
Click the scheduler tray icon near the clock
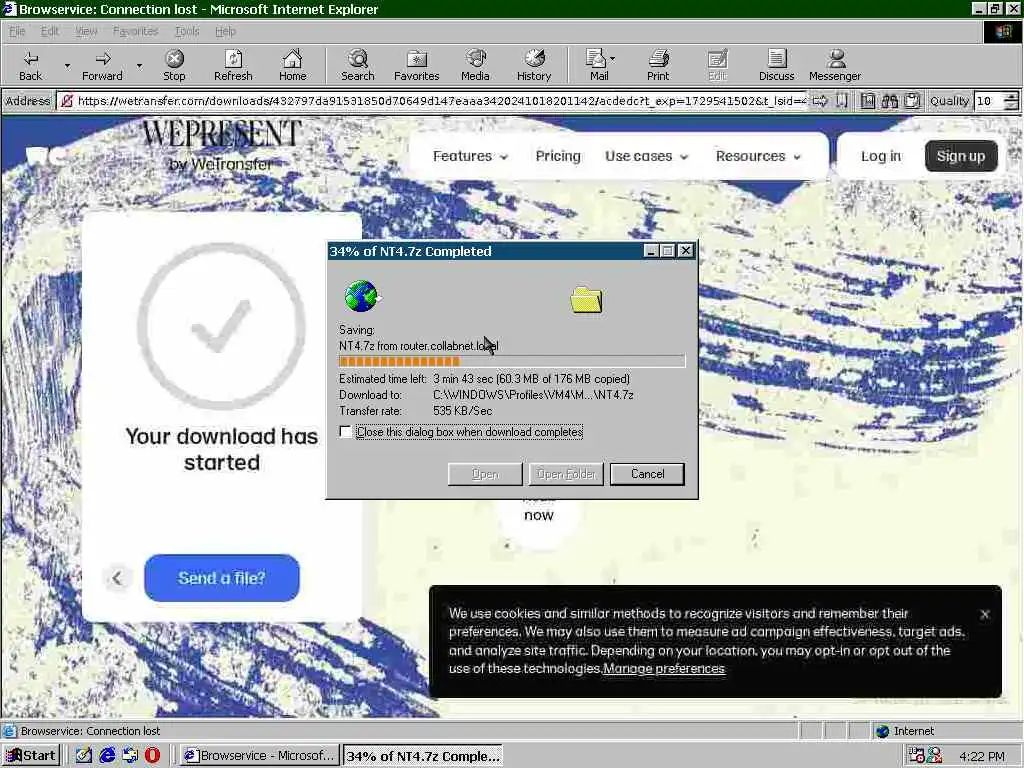click(x=916, y=756)
